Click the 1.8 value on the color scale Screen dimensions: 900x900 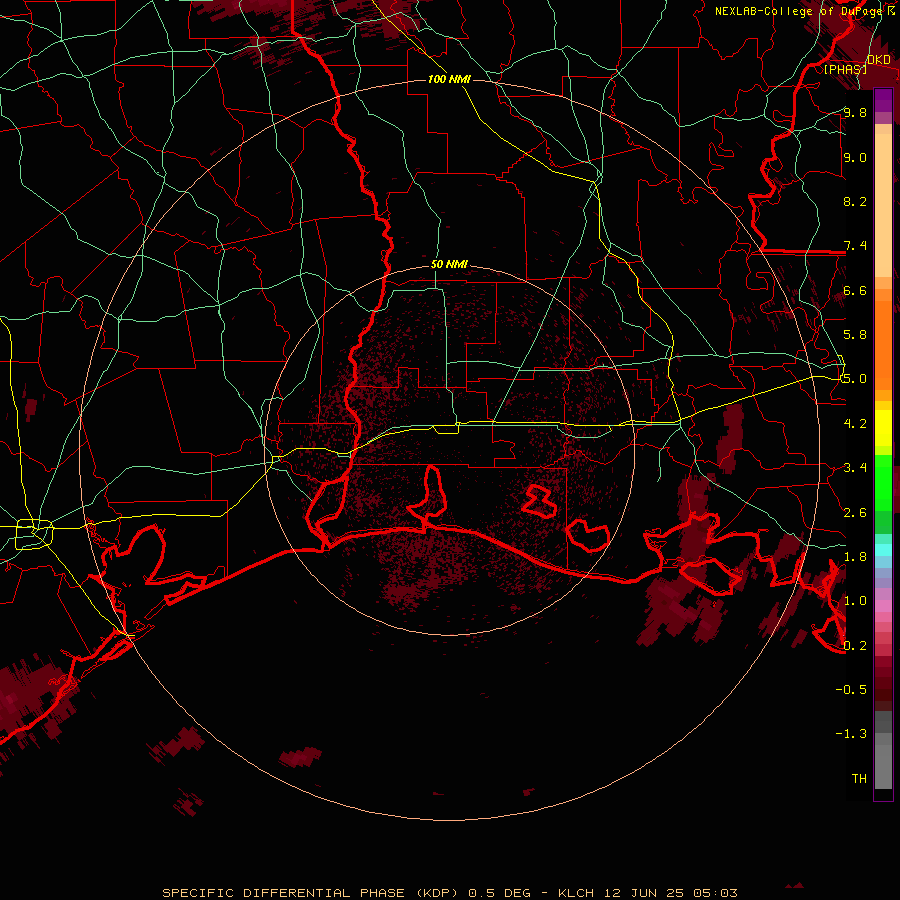coord(855,557)
